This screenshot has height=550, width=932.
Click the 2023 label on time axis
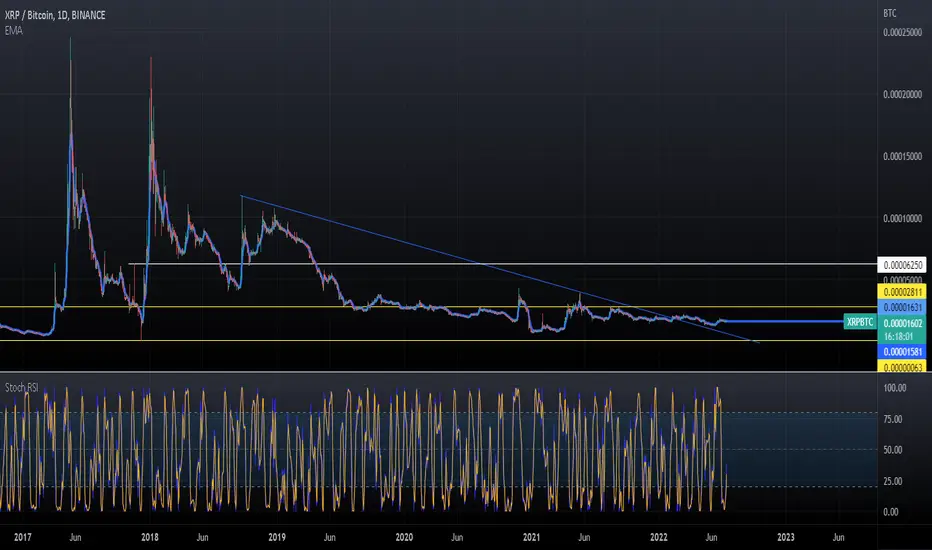[x=786, y=537]
